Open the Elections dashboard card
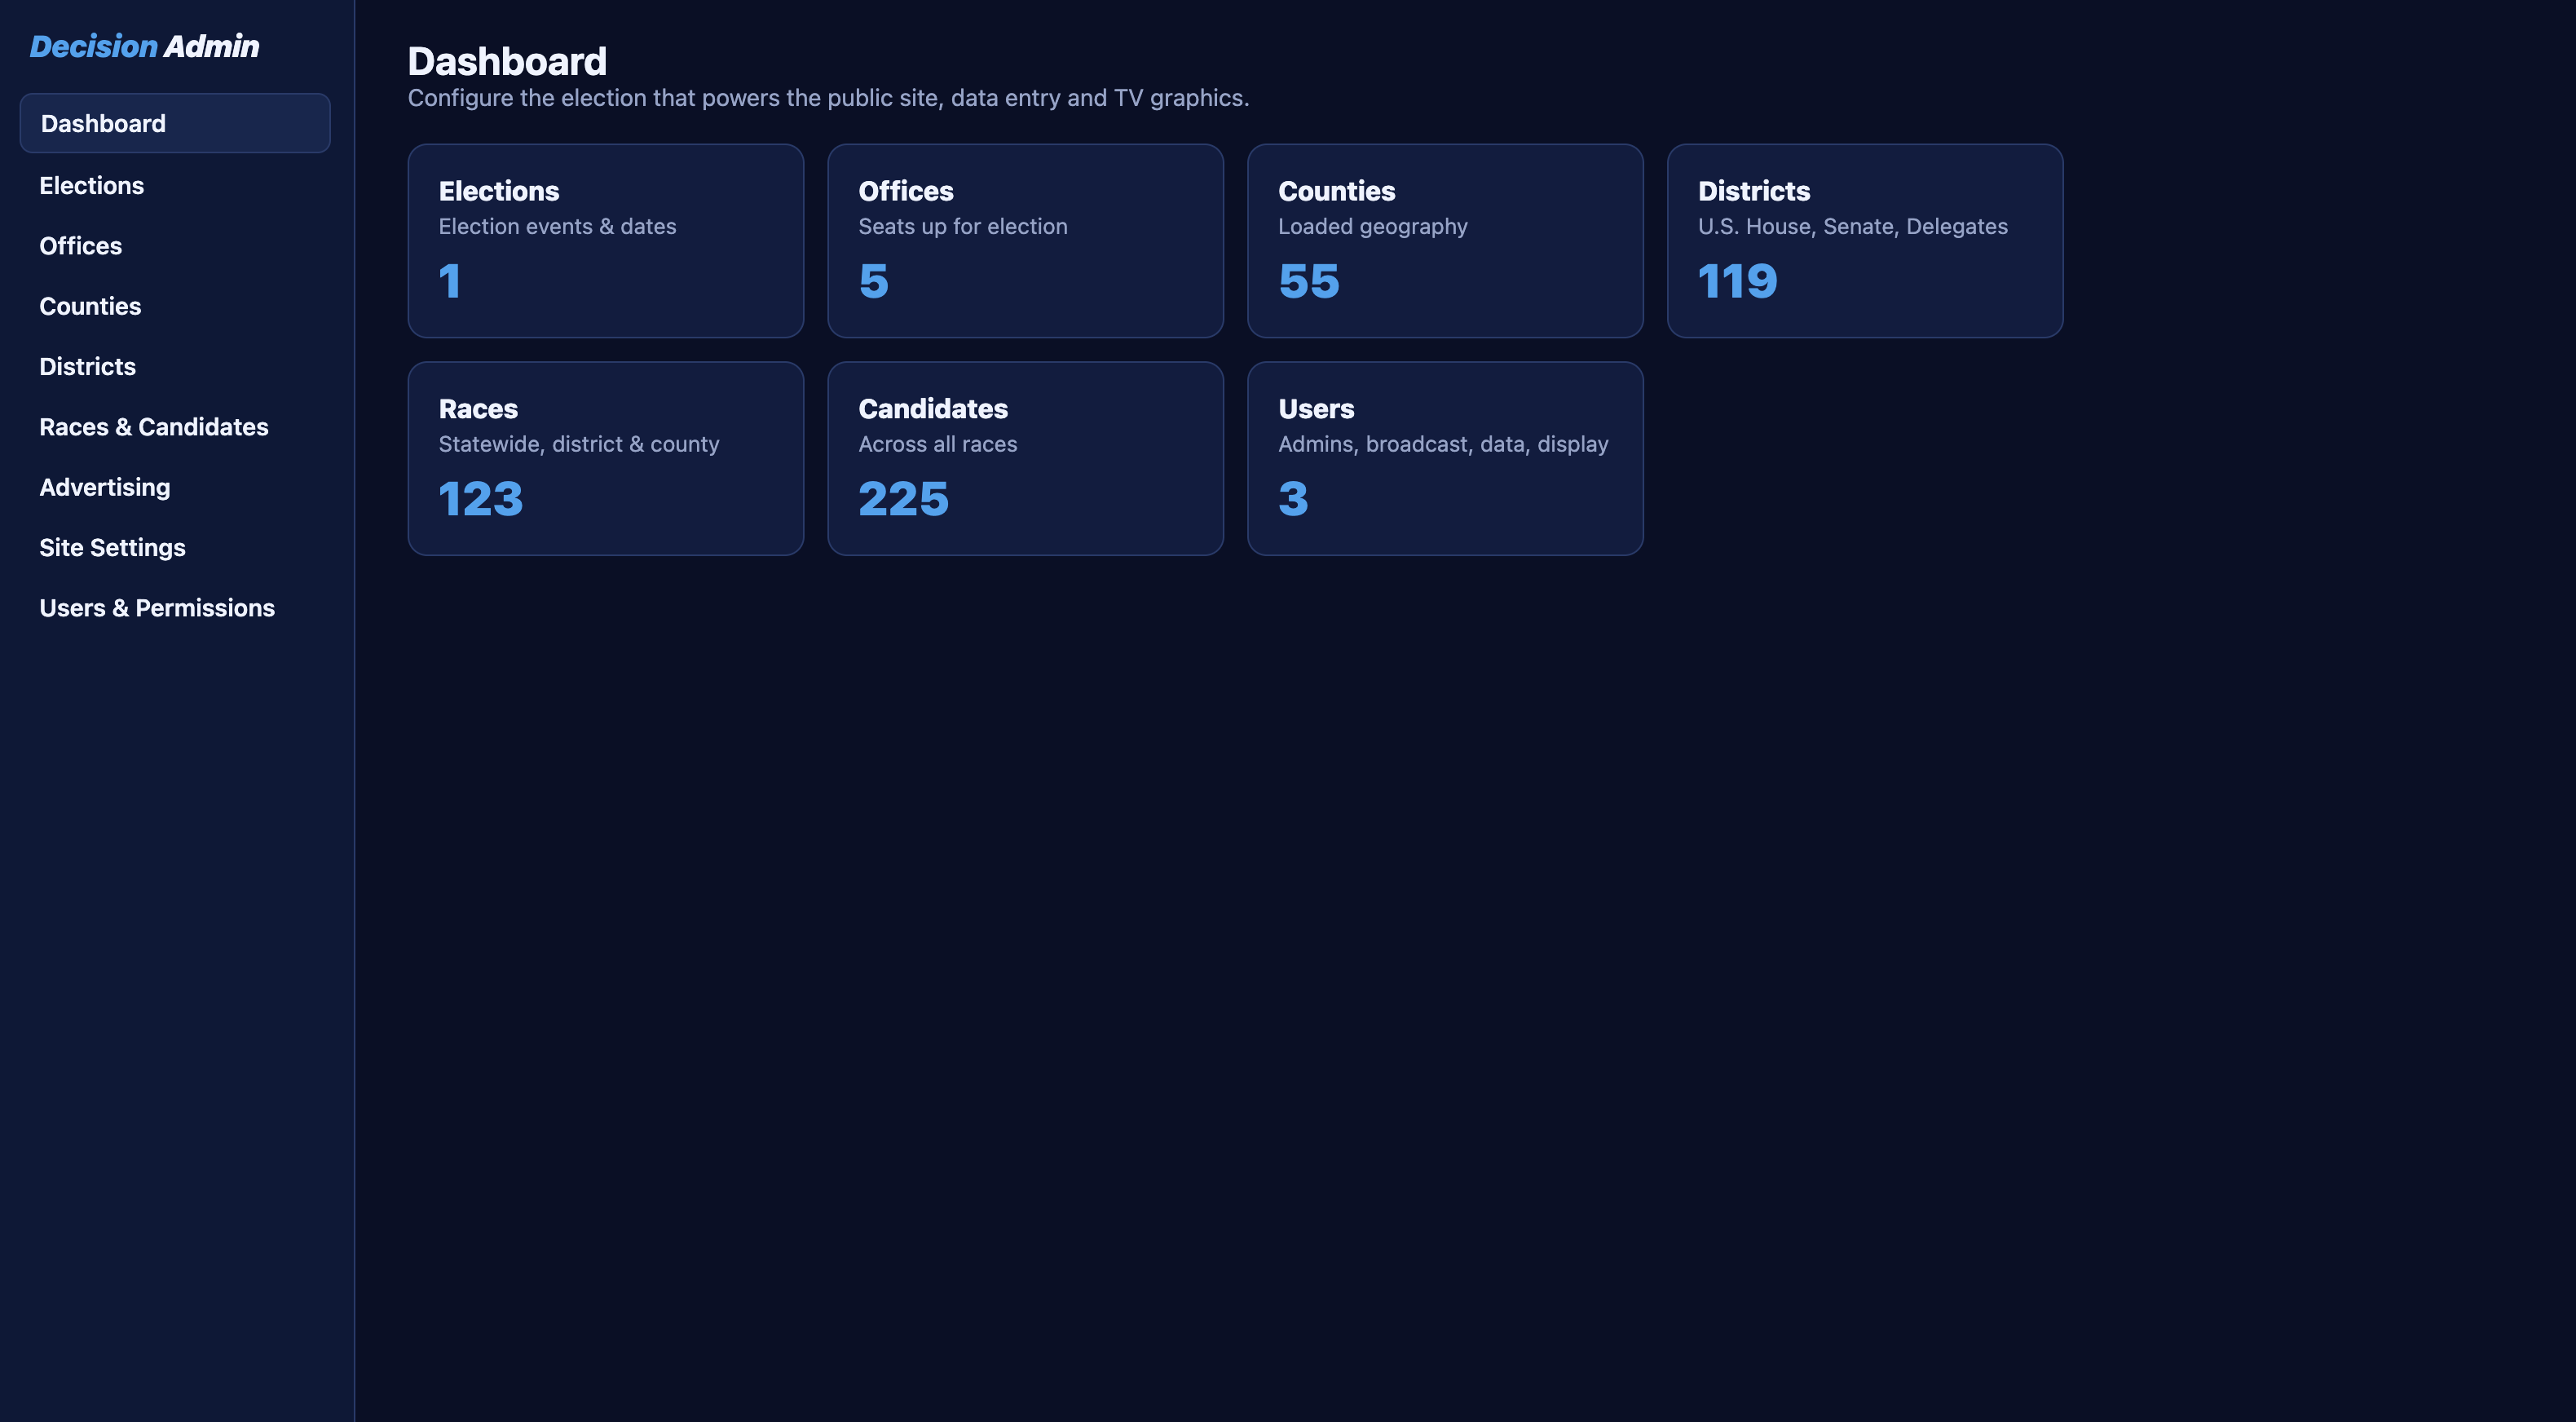Screen dimensions: 2576x1422 point(605,241)
